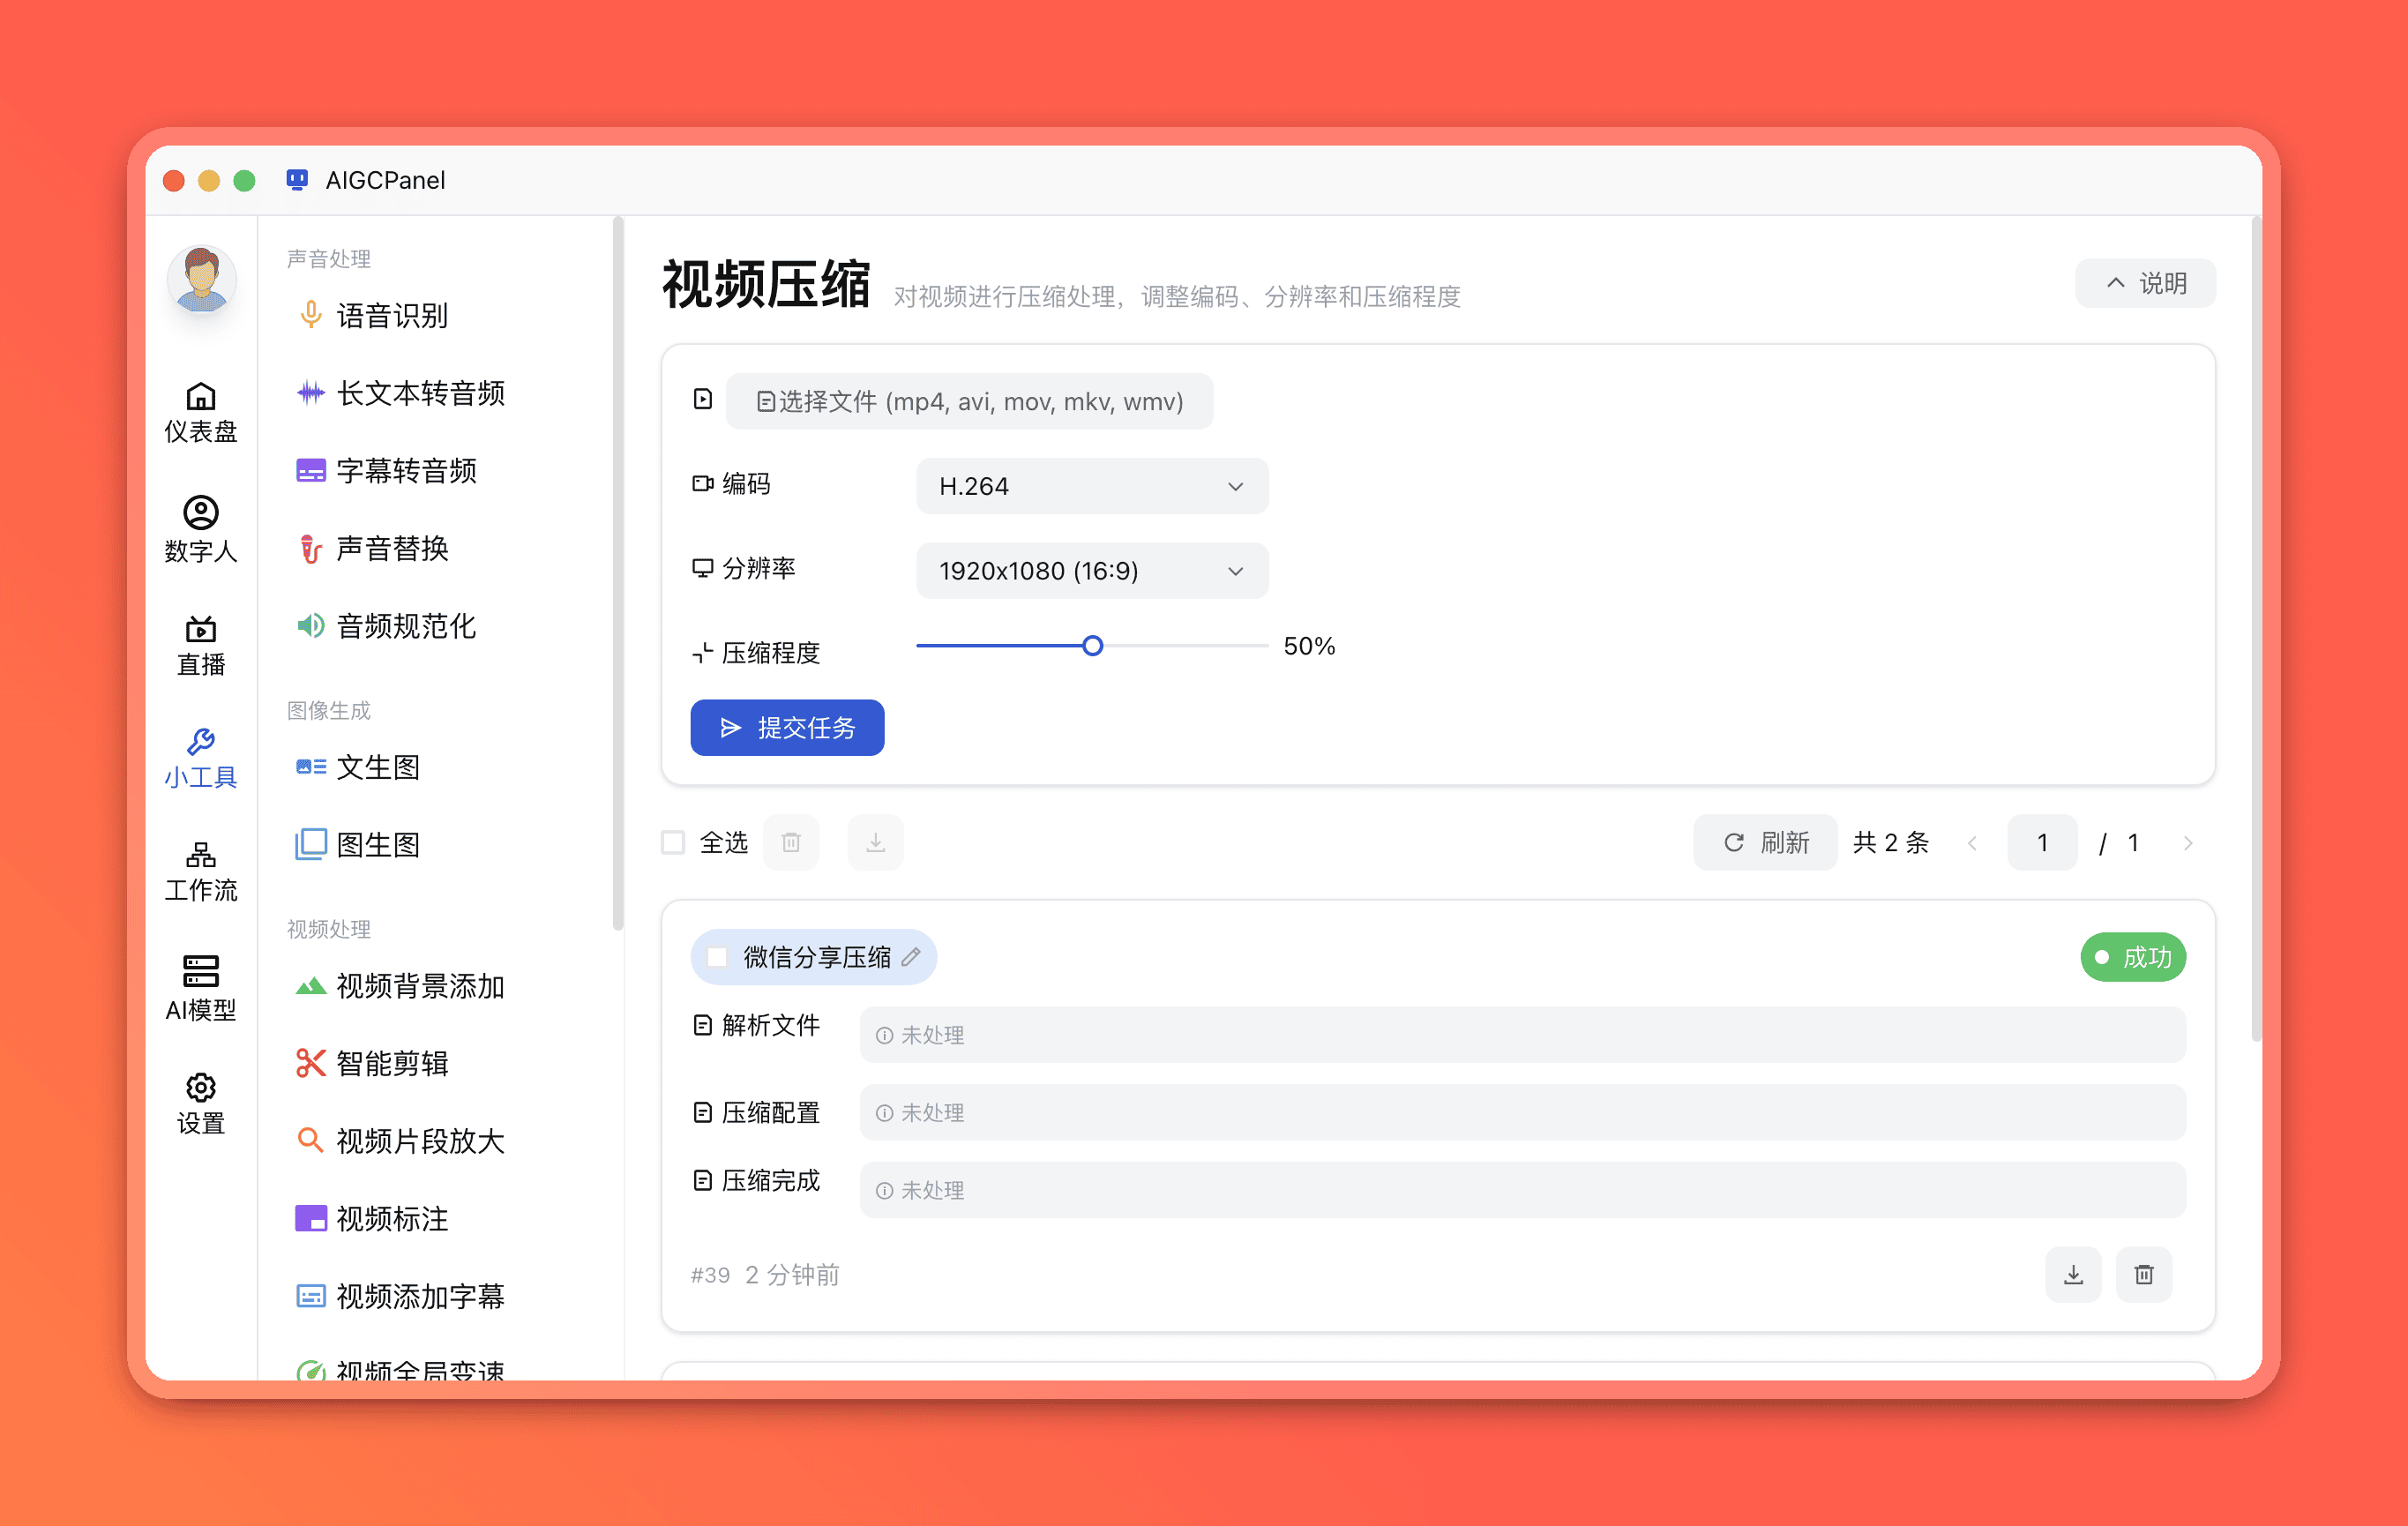
Task: Toggle the 微信分享压缩 task checkbox
Action: pyautogui.click(x=717, y=957)
